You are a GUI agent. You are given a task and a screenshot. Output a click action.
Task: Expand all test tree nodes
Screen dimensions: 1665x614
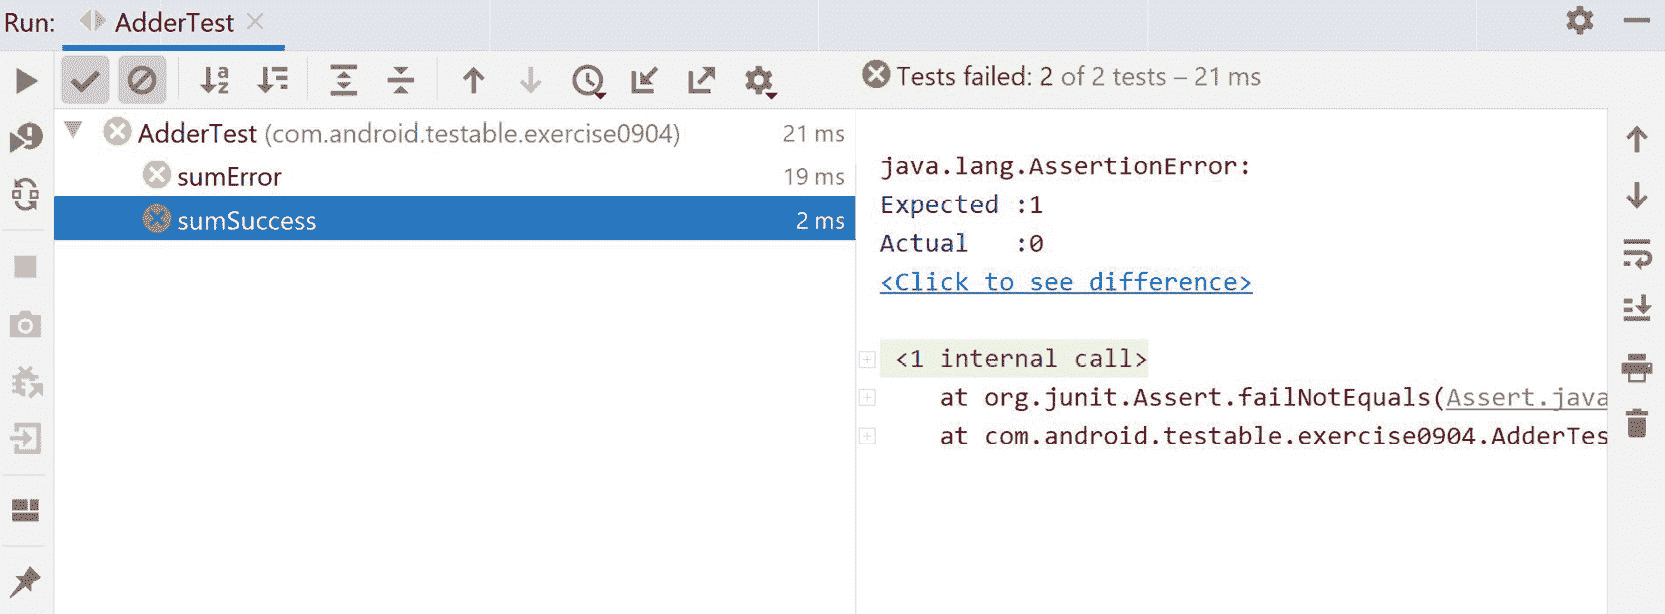[x=343, y=80]
